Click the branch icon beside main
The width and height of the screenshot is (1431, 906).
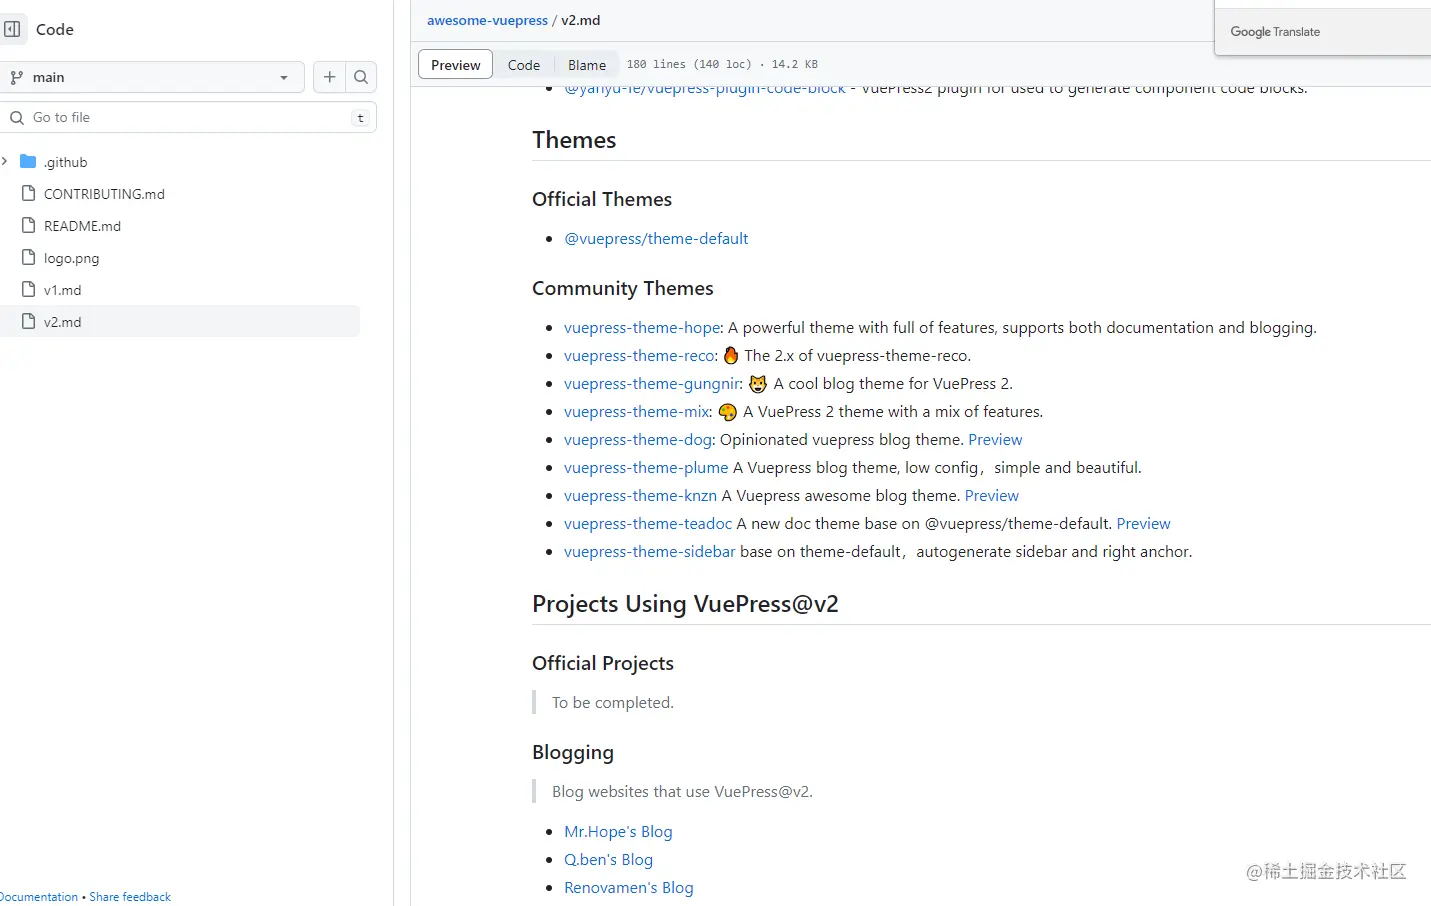[x=17, y=77]
